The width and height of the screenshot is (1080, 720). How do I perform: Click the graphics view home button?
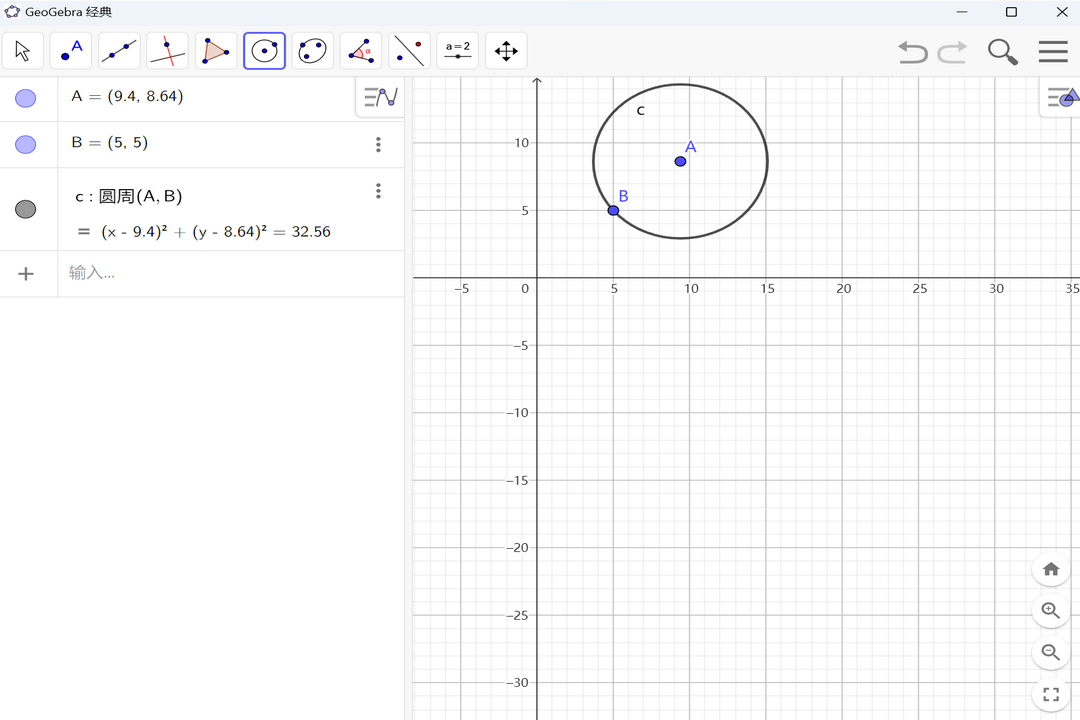pyautogui.click(x=1050, y=568)
